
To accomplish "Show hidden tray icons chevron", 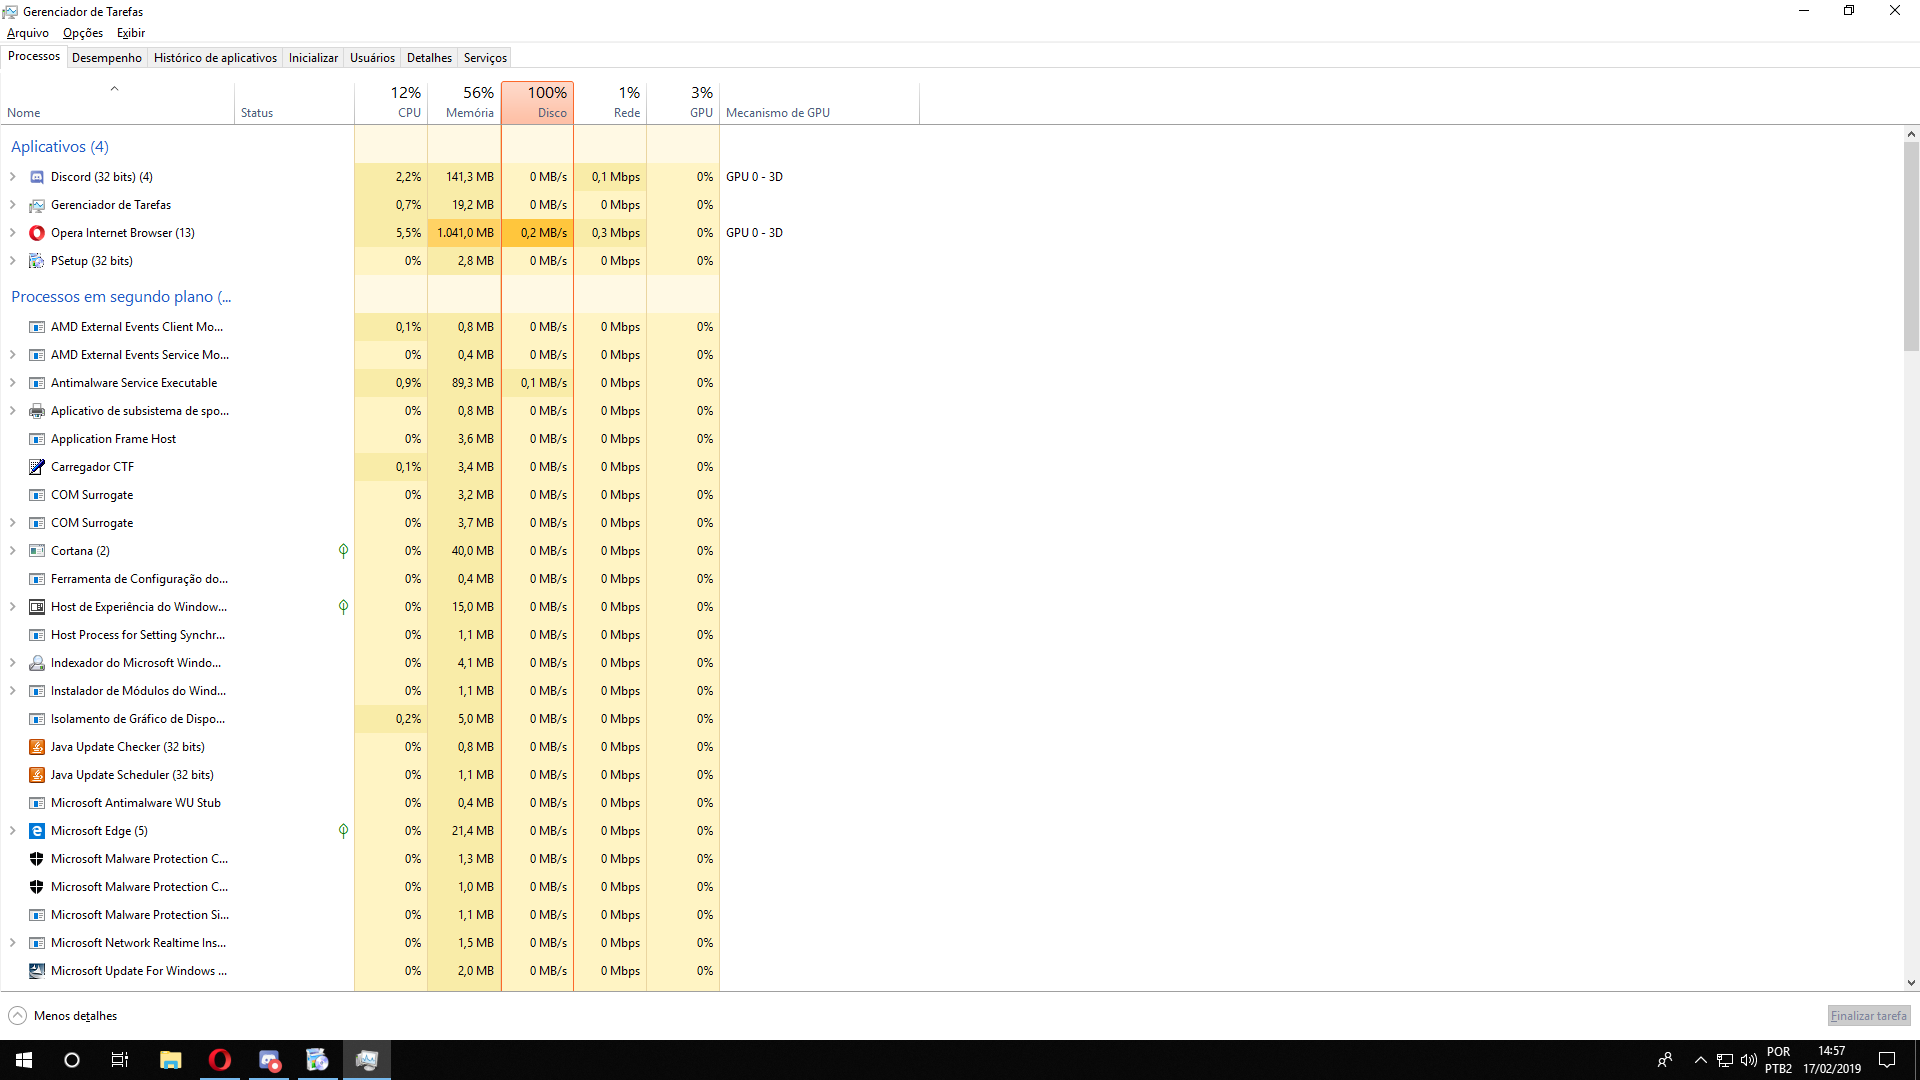I will click(1700, 1060).
